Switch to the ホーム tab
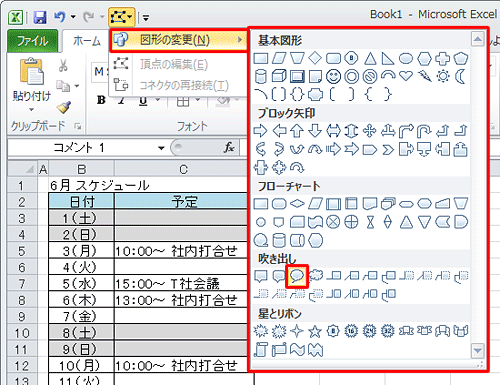 click(87, 41)
